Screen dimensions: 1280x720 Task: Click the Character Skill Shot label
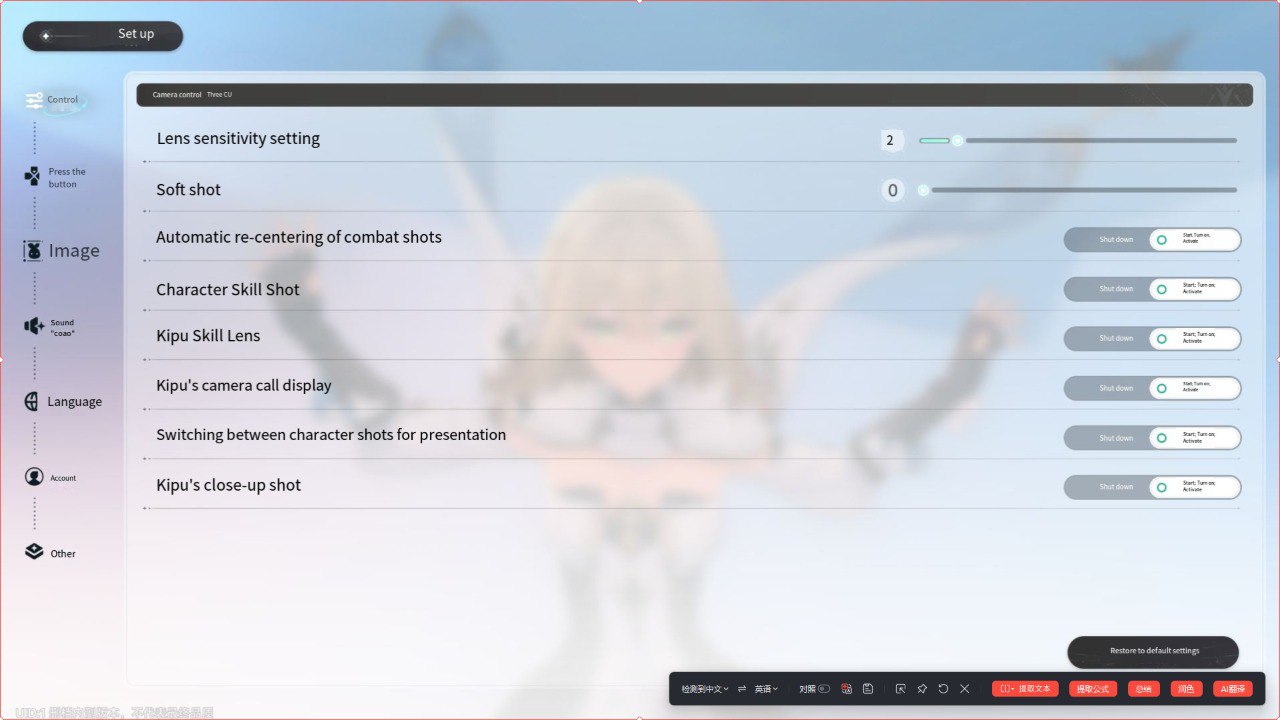(x=228, y=290)
